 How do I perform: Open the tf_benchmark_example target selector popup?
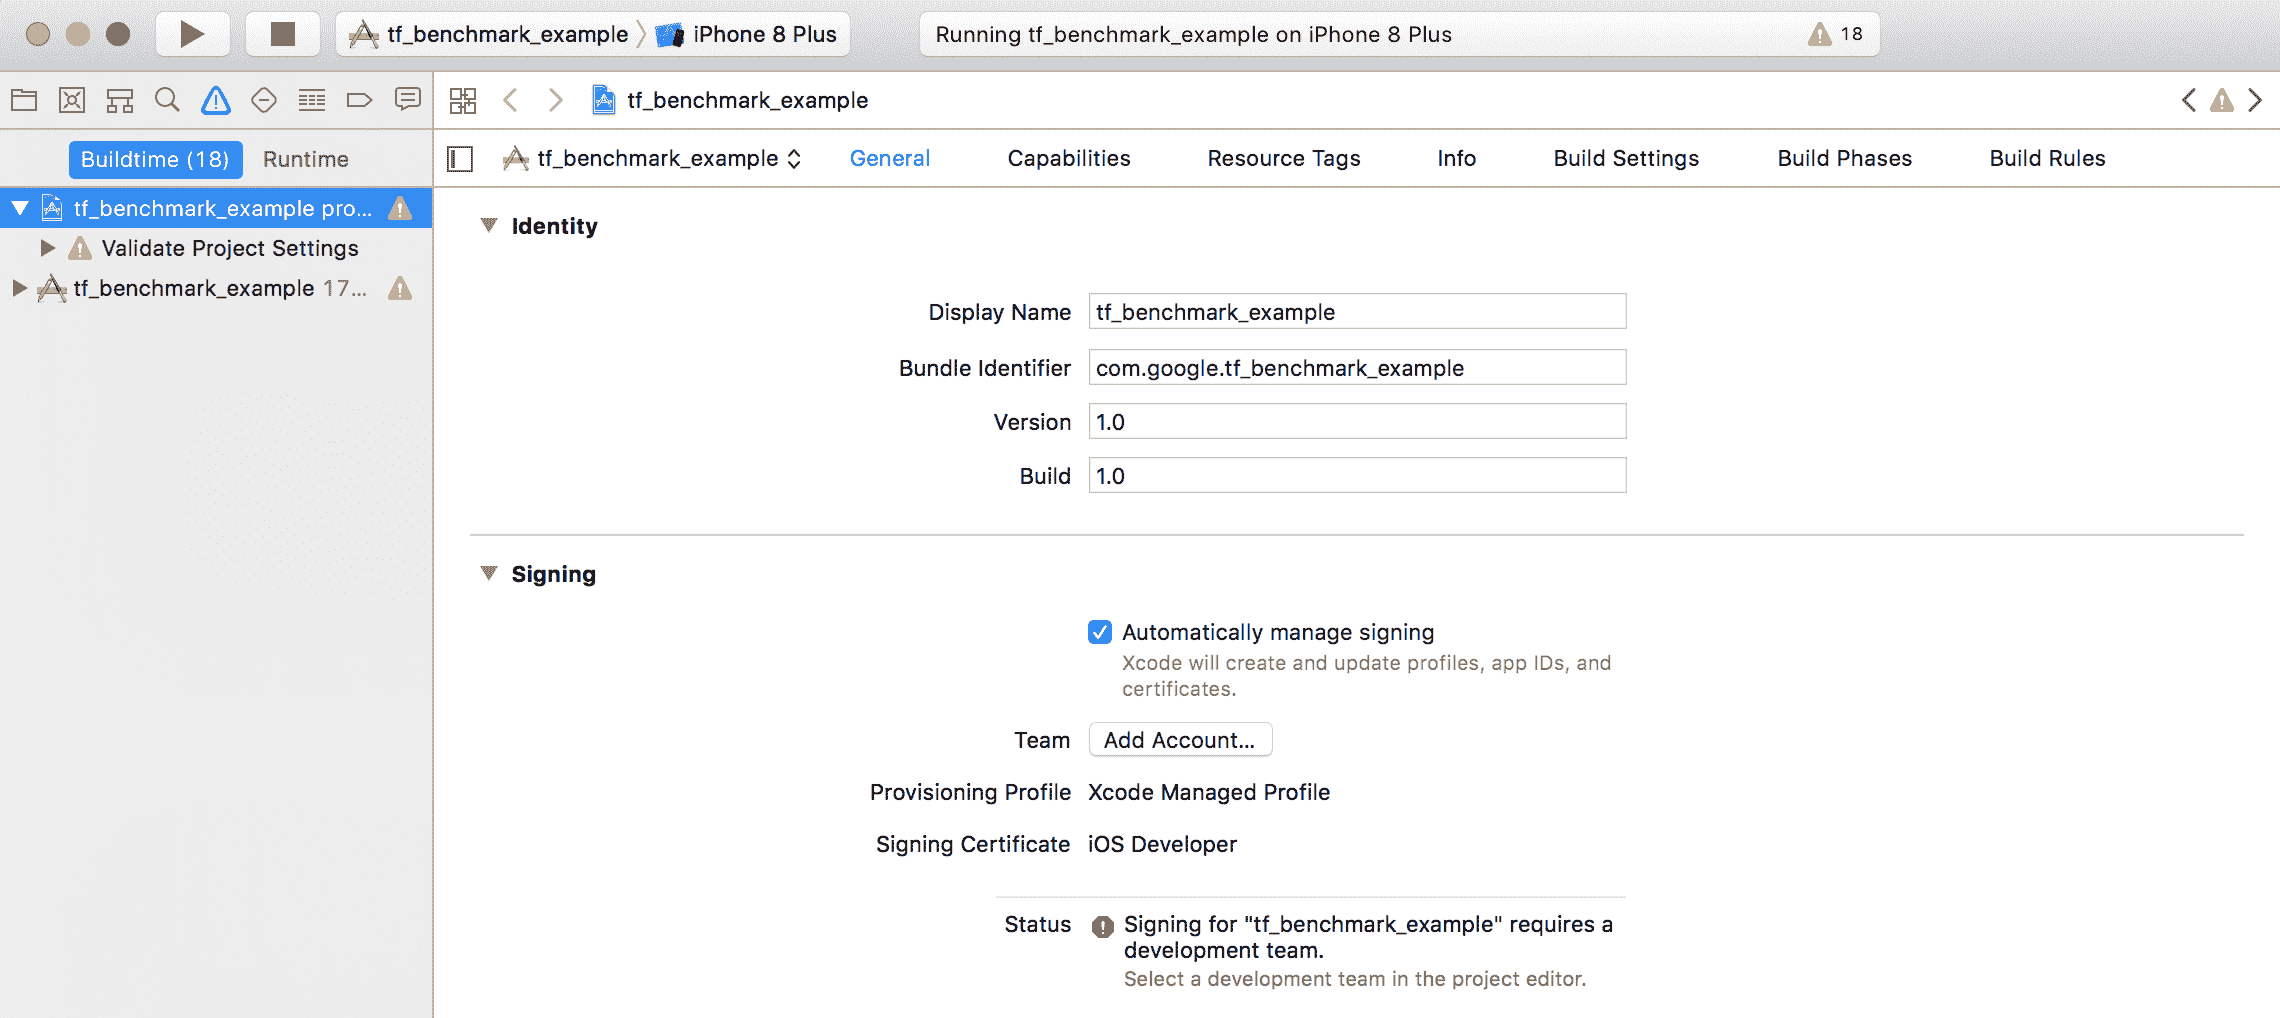pyautogui.click(x=653, y=158)
